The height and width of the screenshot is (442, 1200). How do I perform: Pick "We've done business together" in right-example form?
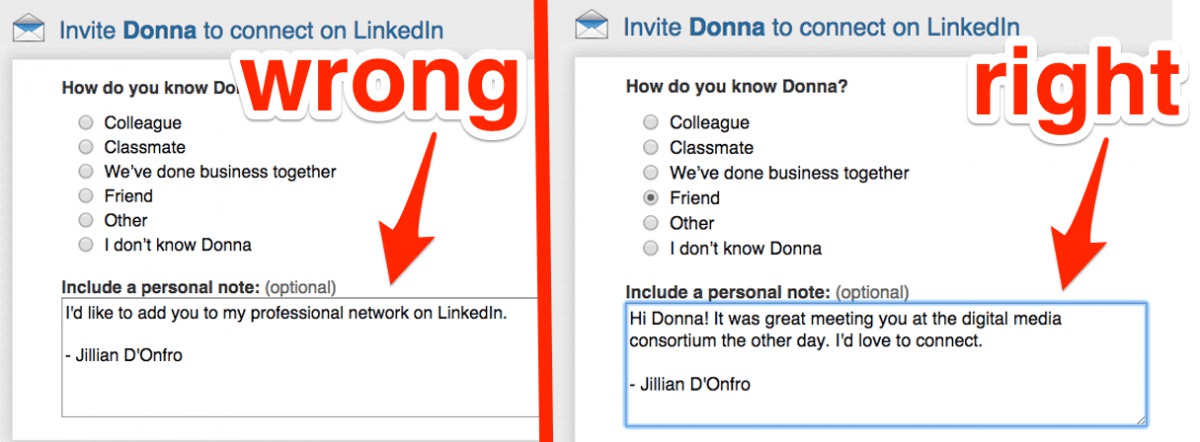click(x=651, y=173)
